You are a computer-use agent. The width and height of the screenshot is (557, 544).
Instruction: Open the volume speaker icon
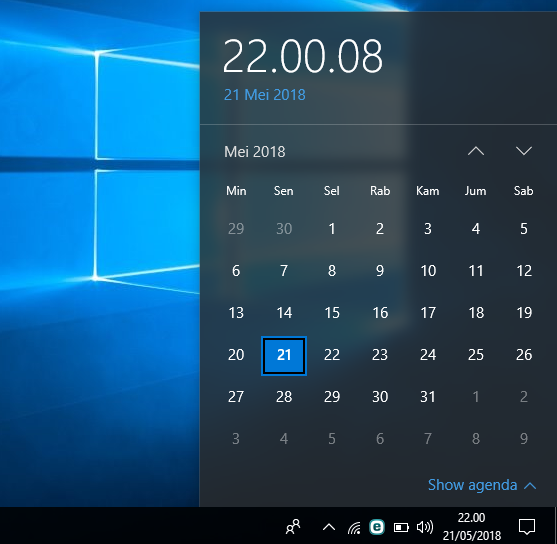pos(424,527)
